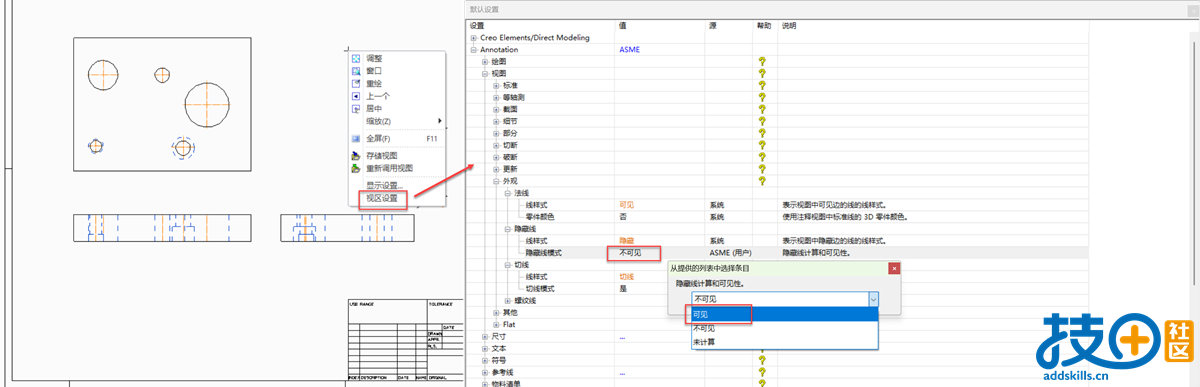
Task: Expand the 截面 tree node
Action: (x=496, y=109)
